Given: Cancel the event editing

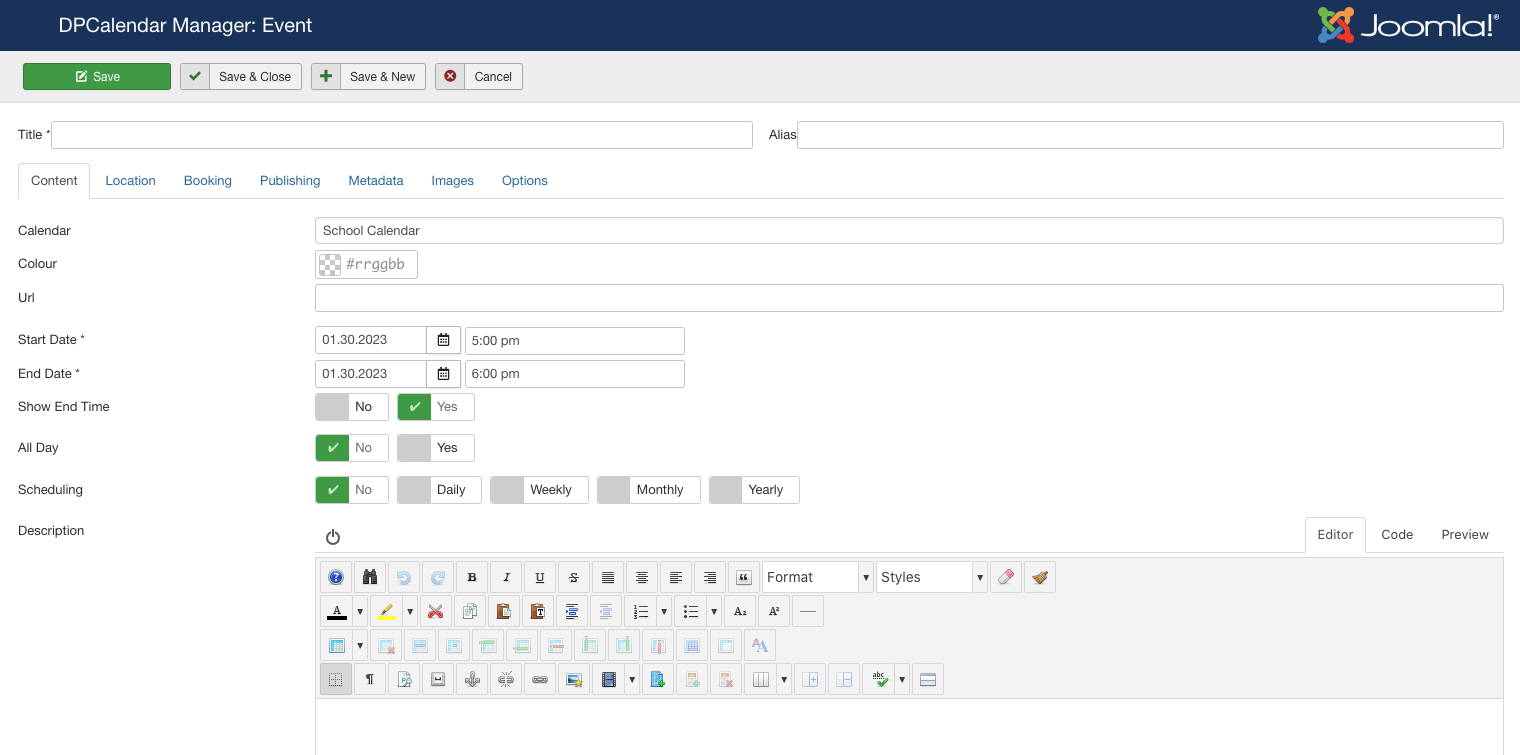Looking at the screenshot, I should pyautogui.click(x=479, y=77).
